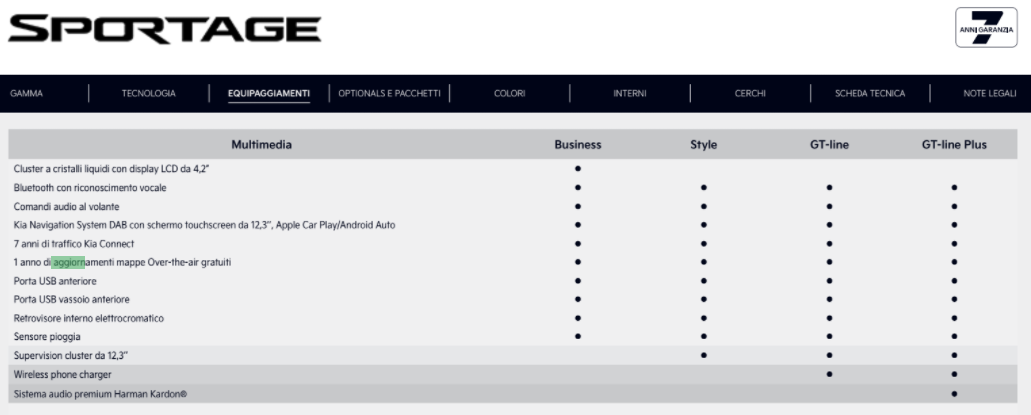1031x415 pixels.
Task: Click GT-line dot for Wireless phone charger
Action: click(x=829, y=374)
